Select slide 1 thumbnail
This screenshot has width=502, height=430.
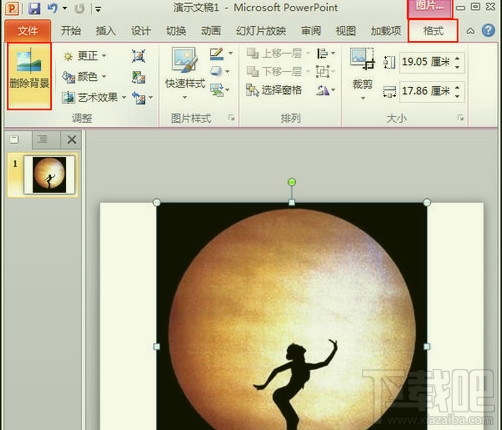click(x=49, y=175)
